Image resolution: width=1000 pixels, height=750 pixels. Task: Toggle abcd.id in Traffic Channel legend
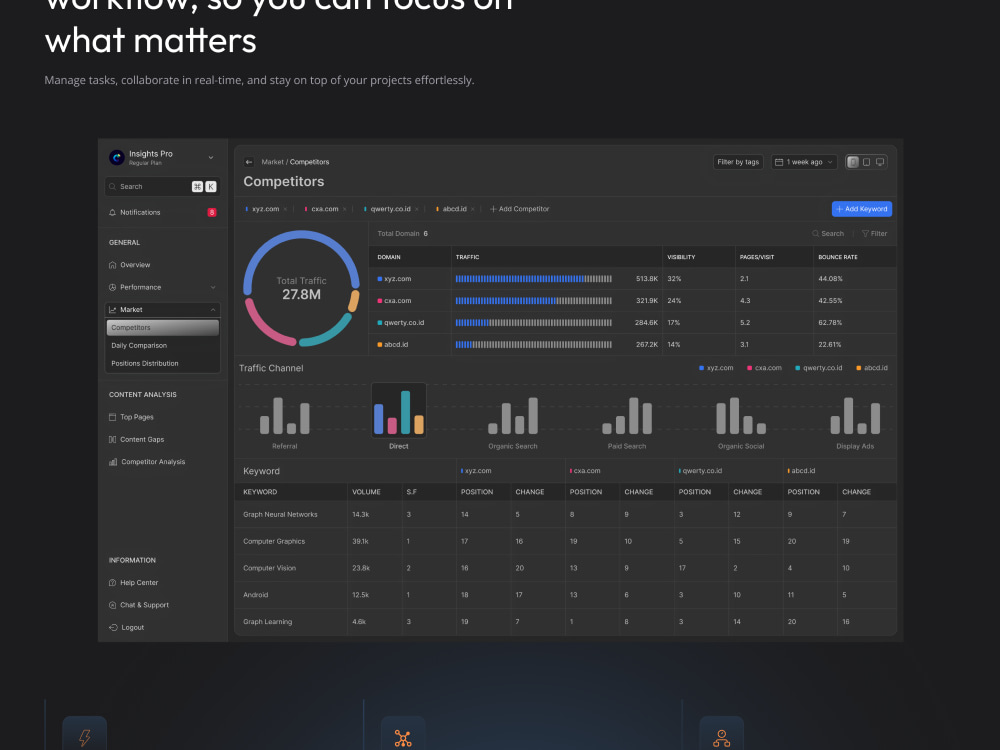[872, 368]
